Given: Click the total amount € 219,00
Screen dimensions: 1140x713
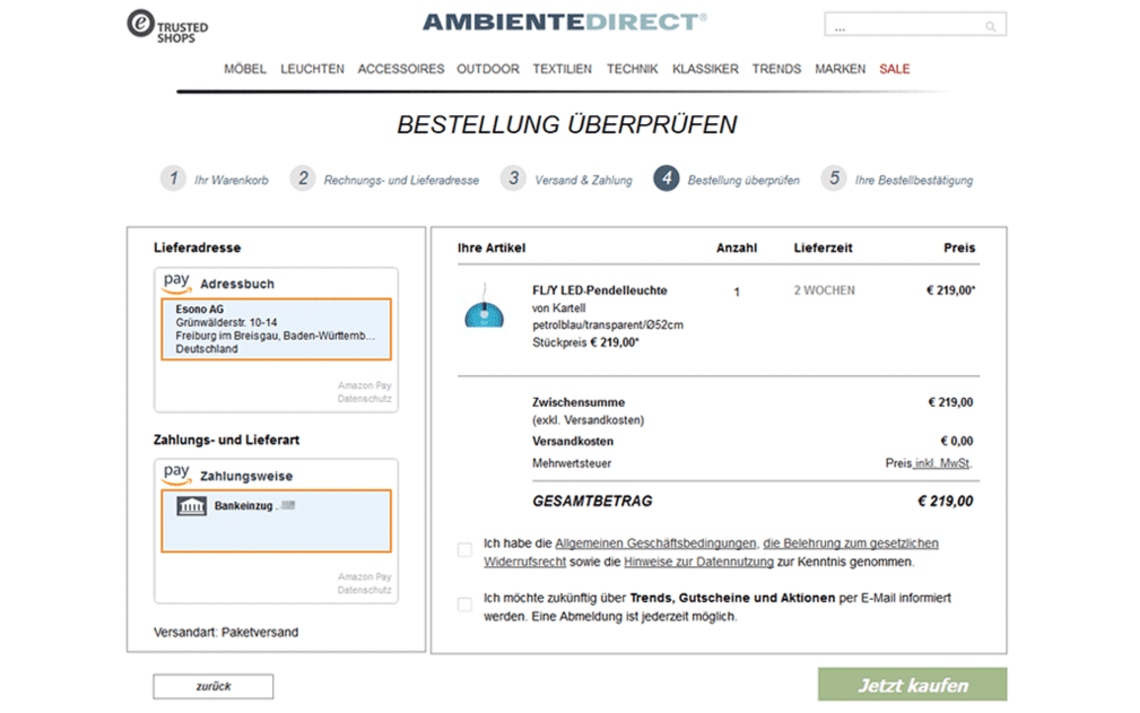Looking at the screenshot, I should pyautogui.click(x=945, y=501).
